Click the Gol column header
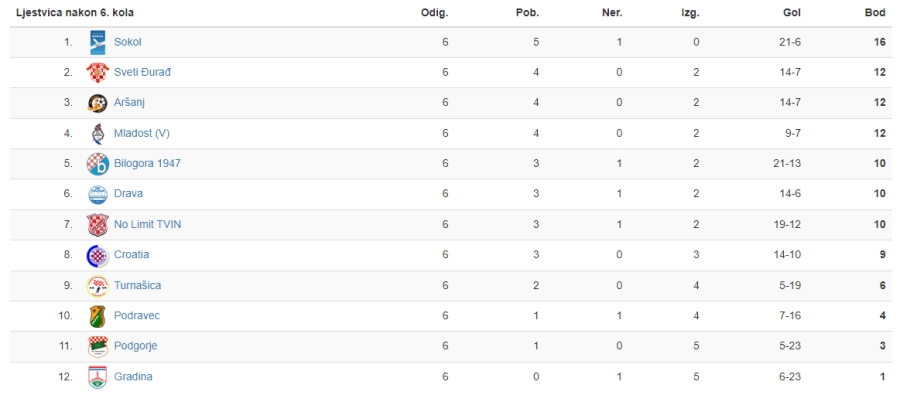Viewport: 900px width, 395px height. point(792,13)
